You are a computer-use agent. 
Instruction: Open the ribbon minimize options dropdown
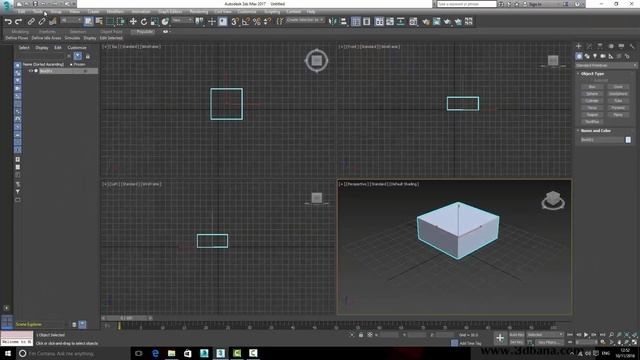[x=166, y=31]
